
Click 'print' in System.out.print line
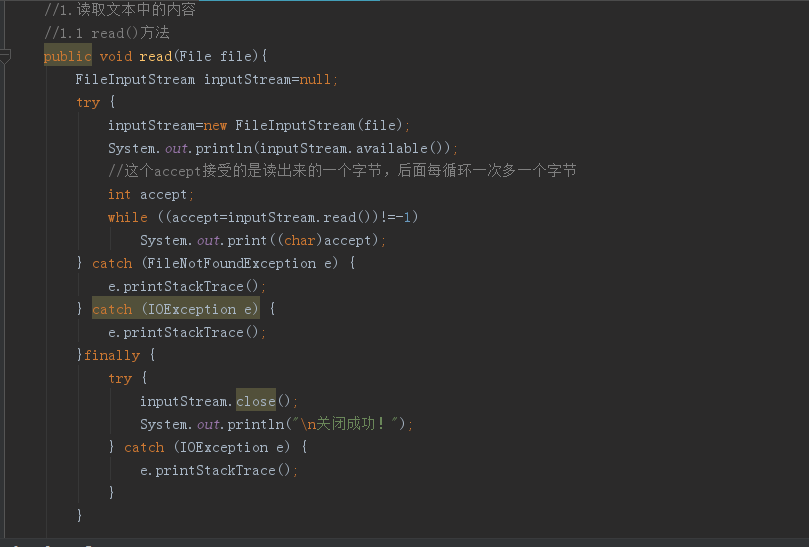pos(247,240)
